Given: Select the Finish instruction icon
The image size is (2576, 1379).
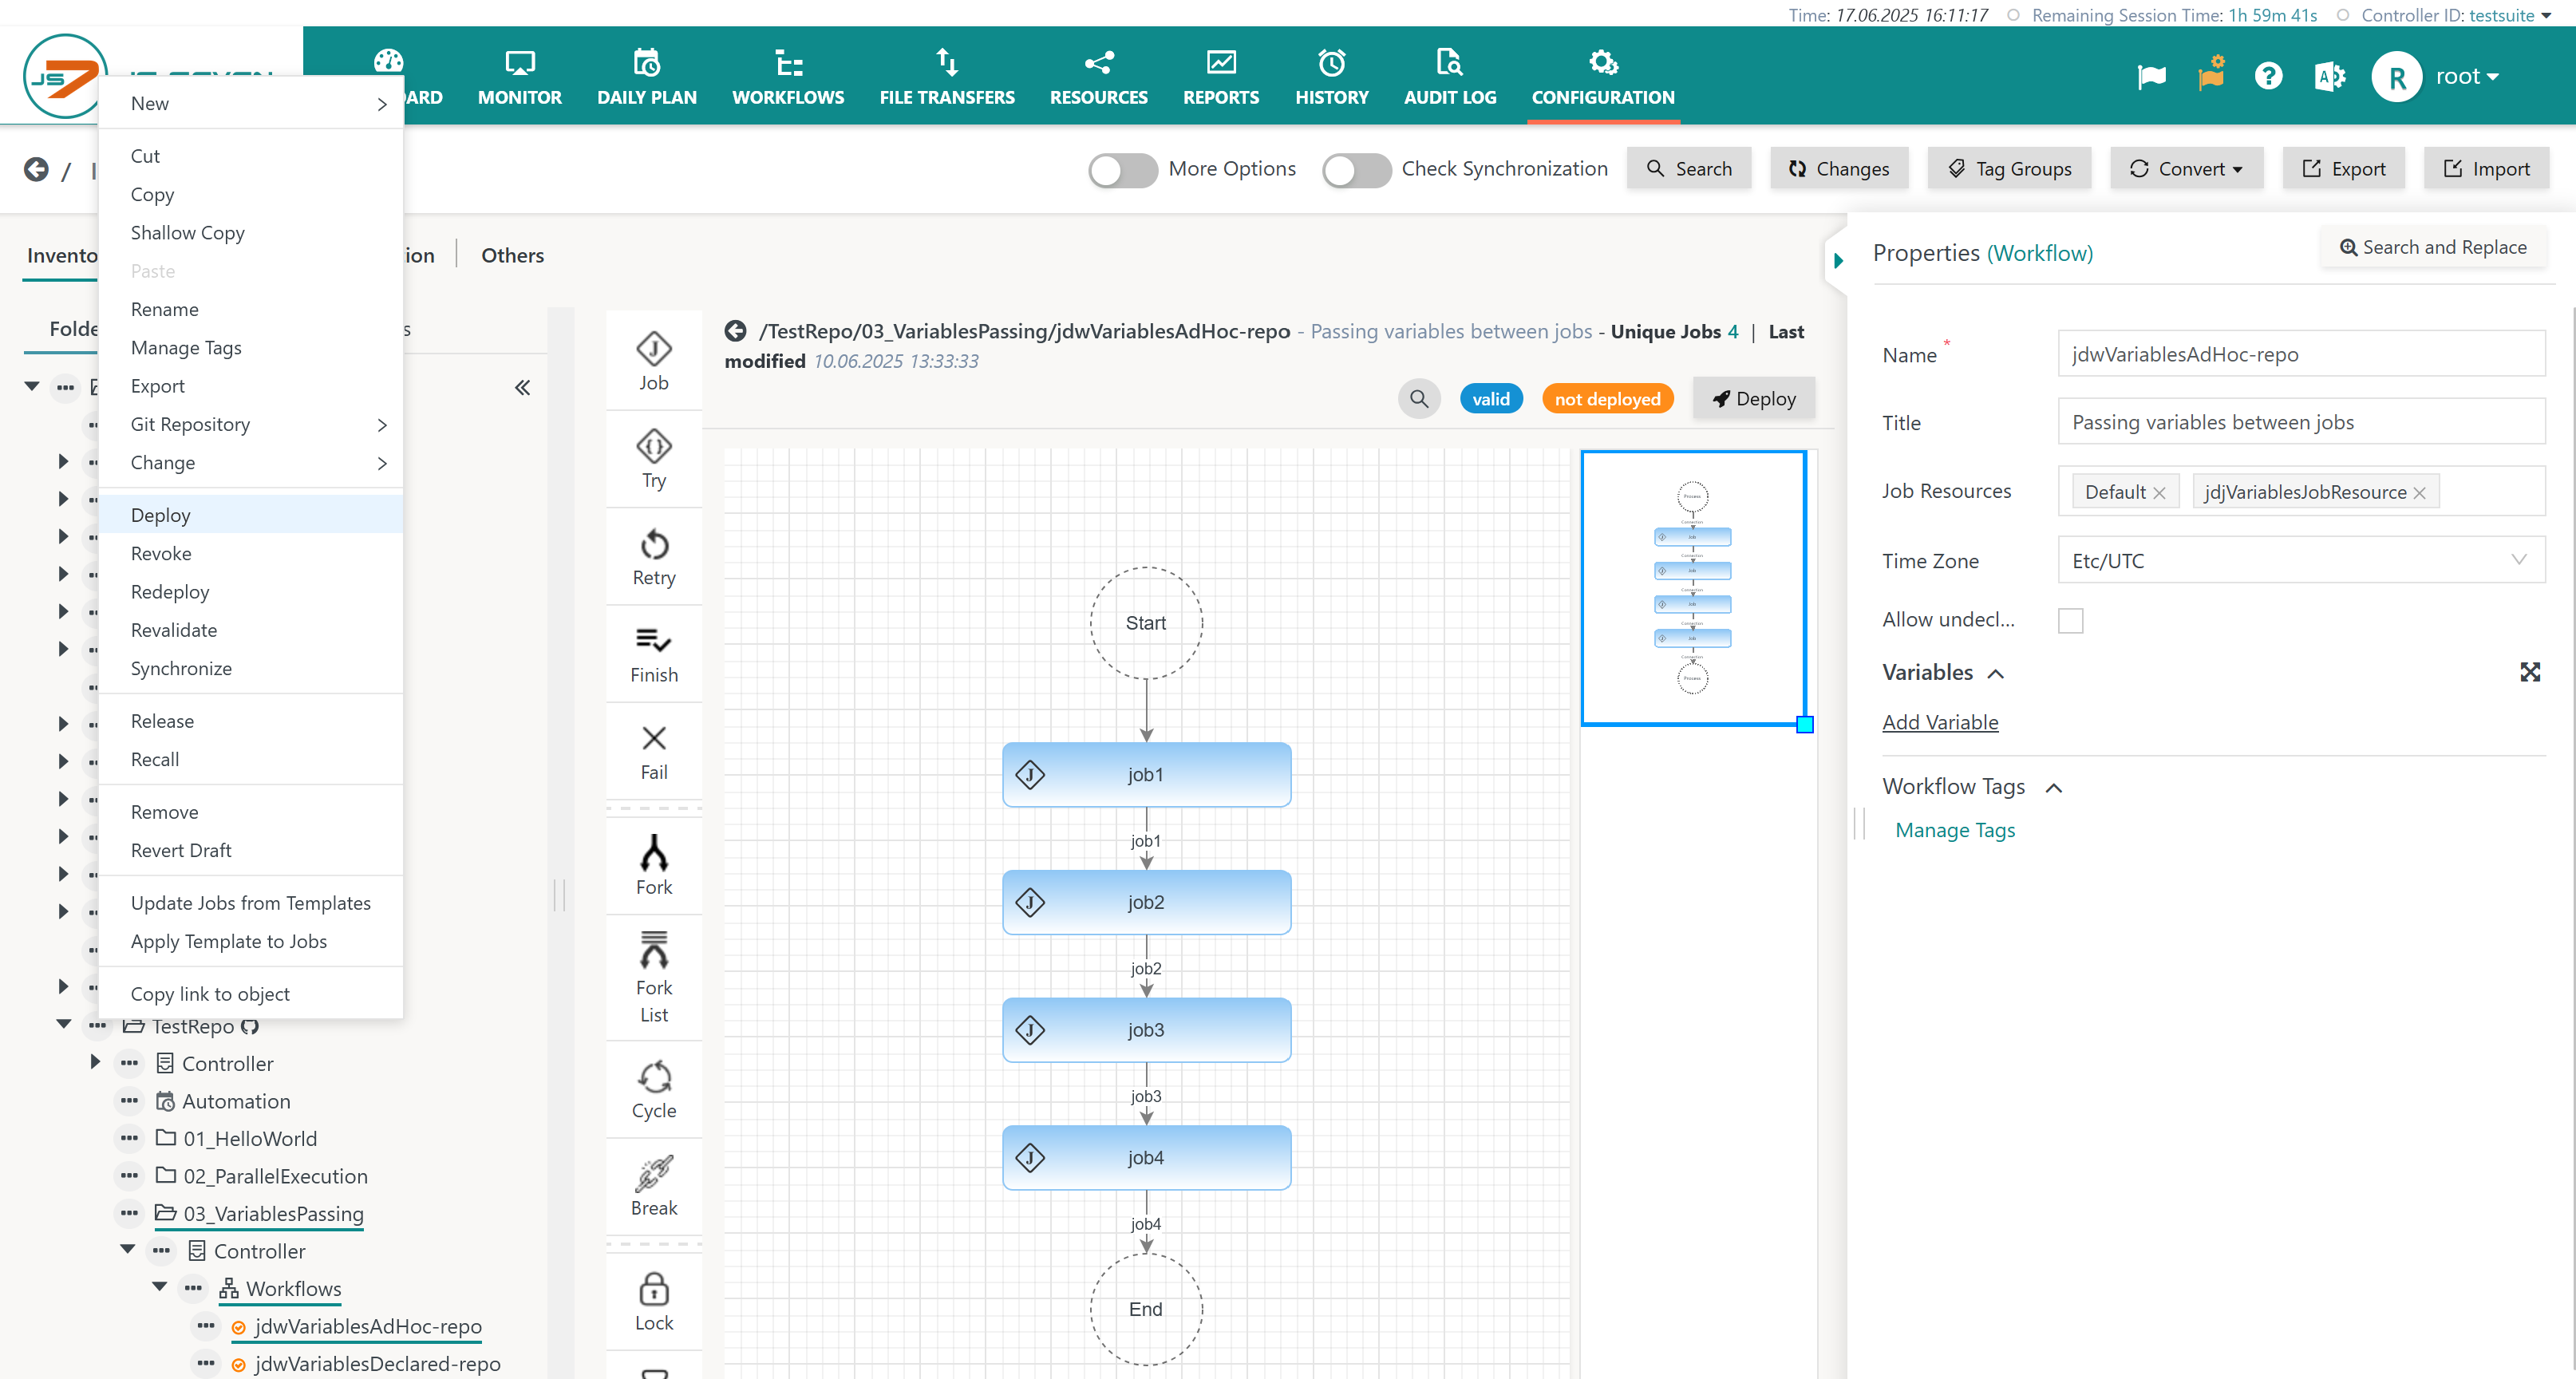Looking at the screenshot, I should click(653, 640).
